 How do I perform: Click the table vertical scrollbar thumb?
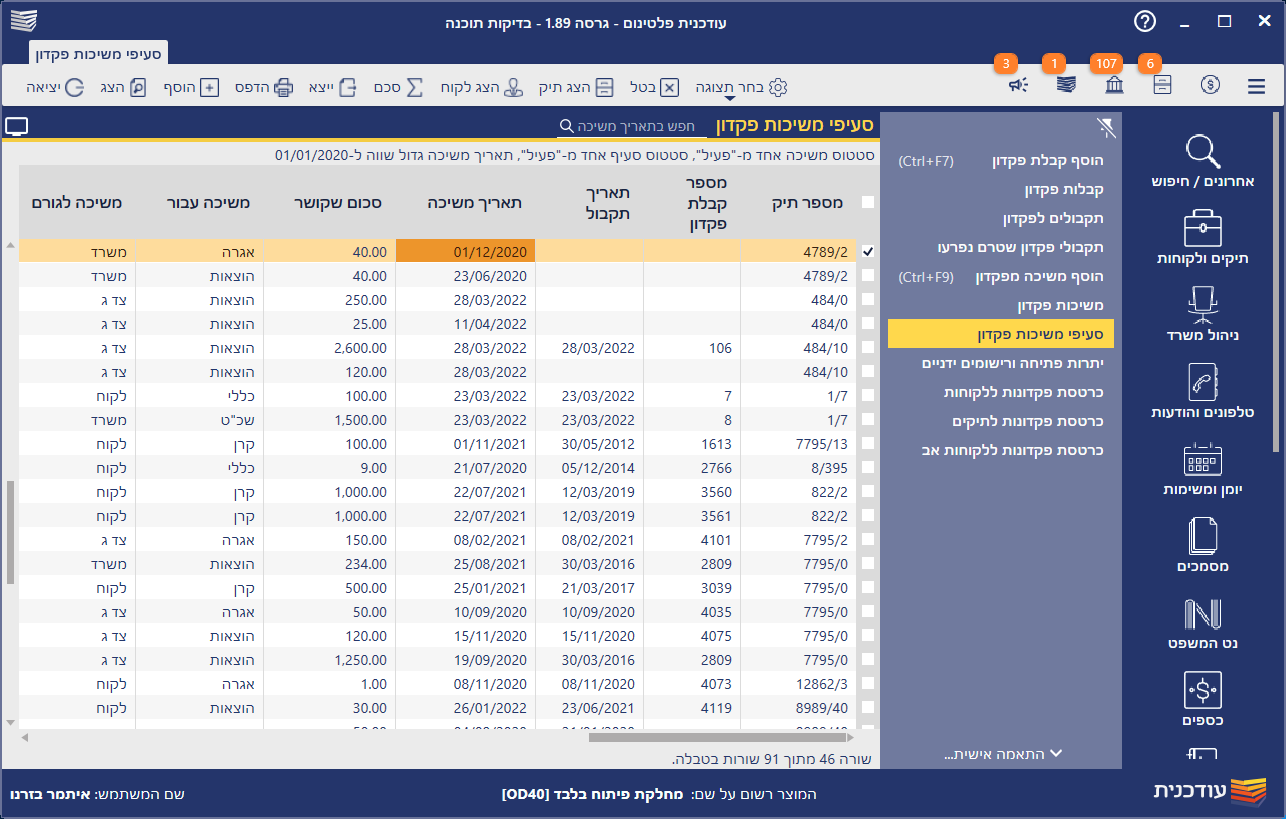point(10,532)
